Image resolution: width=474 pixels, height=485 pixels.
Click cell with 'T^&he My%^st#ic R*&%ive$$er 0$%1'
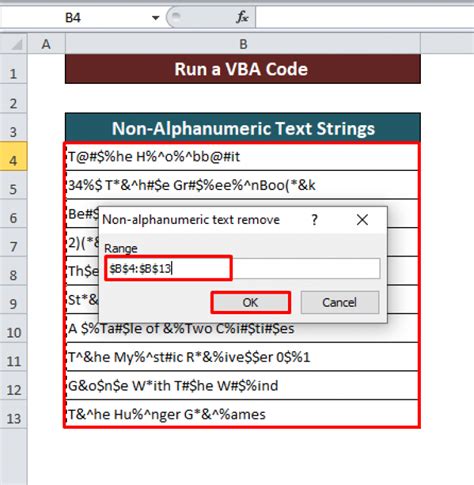pos(242,357)
